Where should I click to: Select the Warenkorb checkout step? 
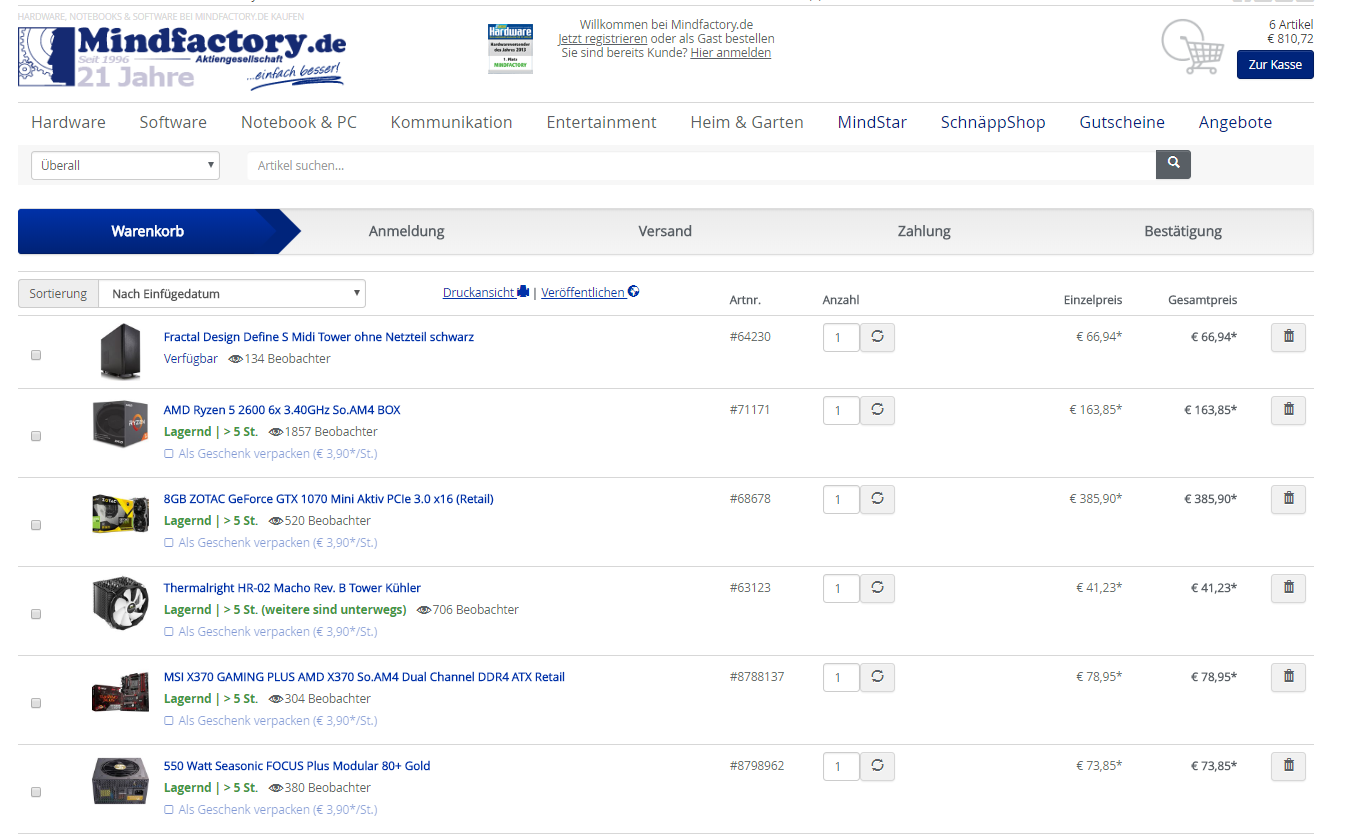148,231
